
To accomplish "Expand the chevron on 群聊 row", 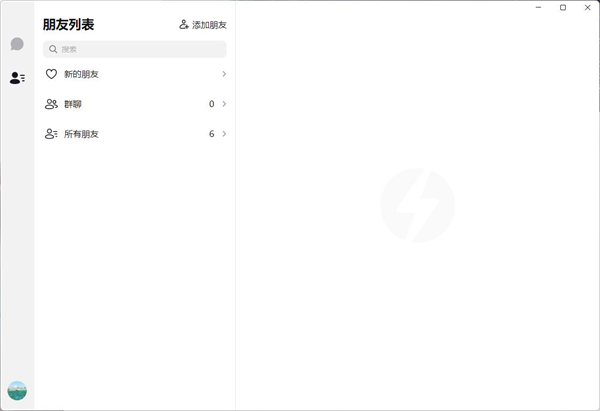I will click(224, 104).
